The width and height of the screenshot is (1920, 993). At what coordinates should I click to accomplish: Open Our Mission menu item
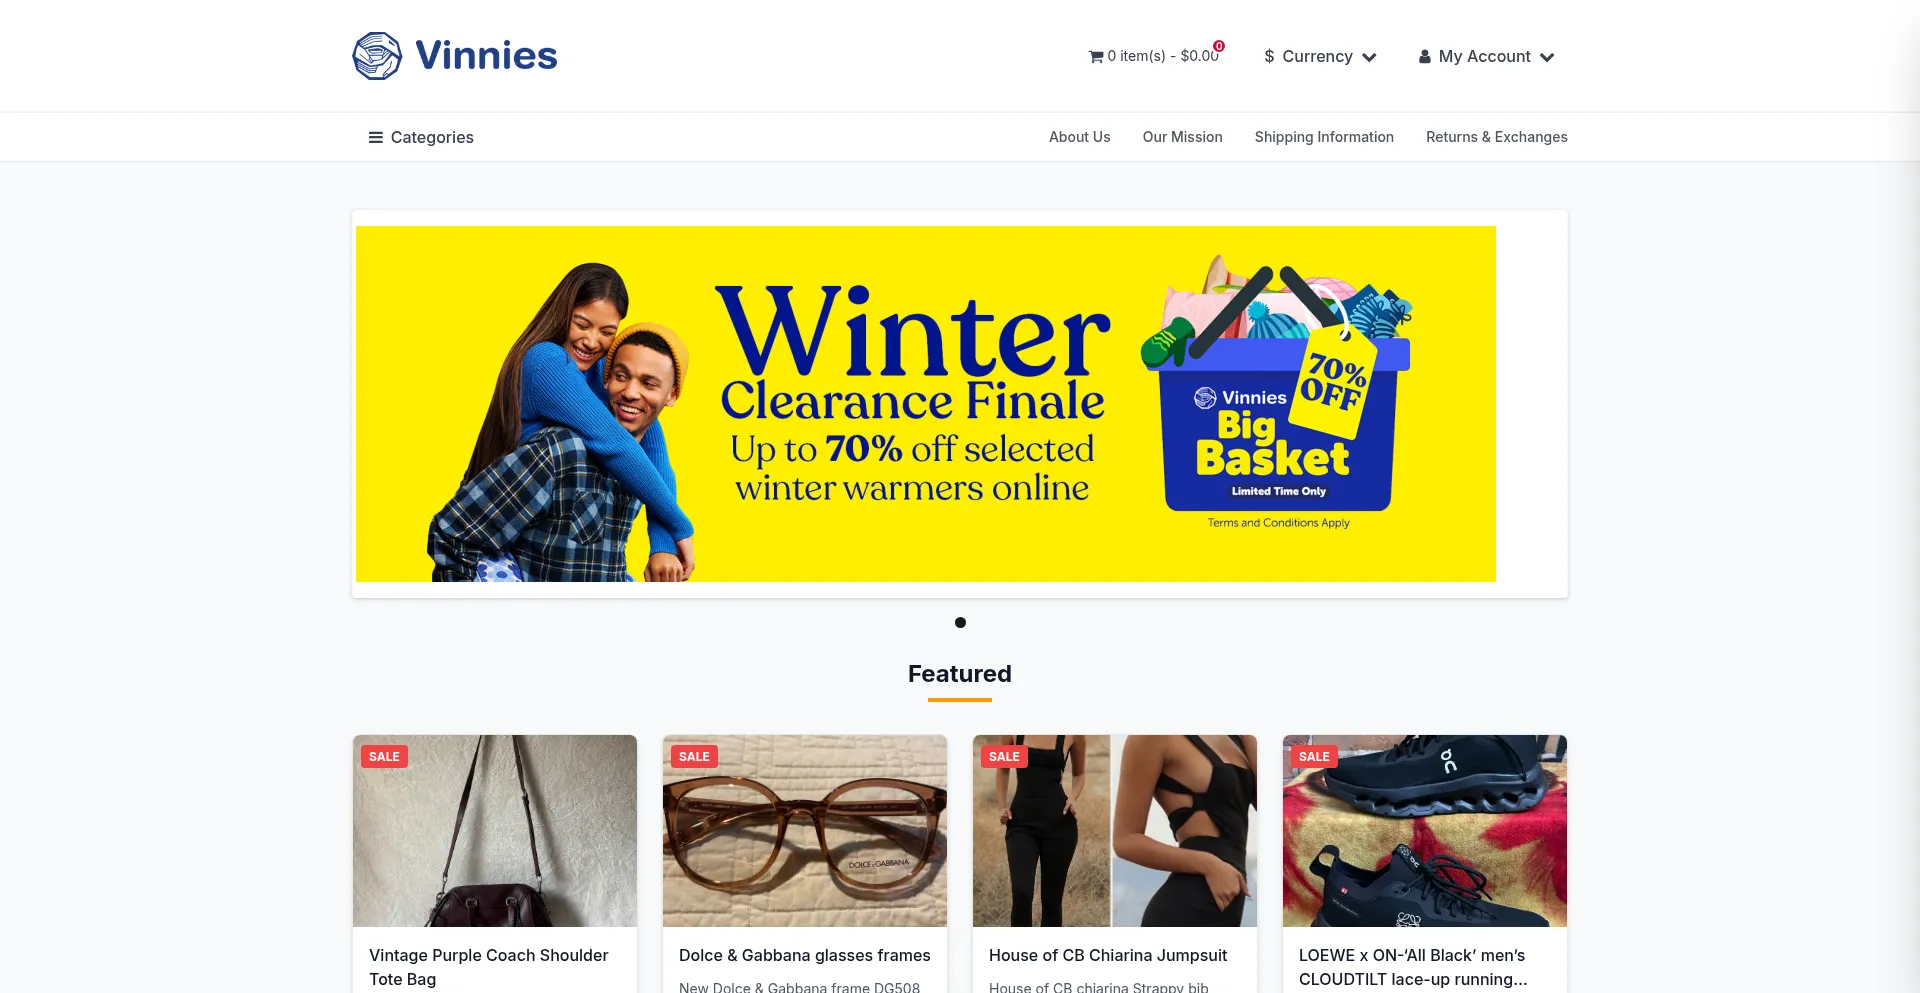(1183, 137)
